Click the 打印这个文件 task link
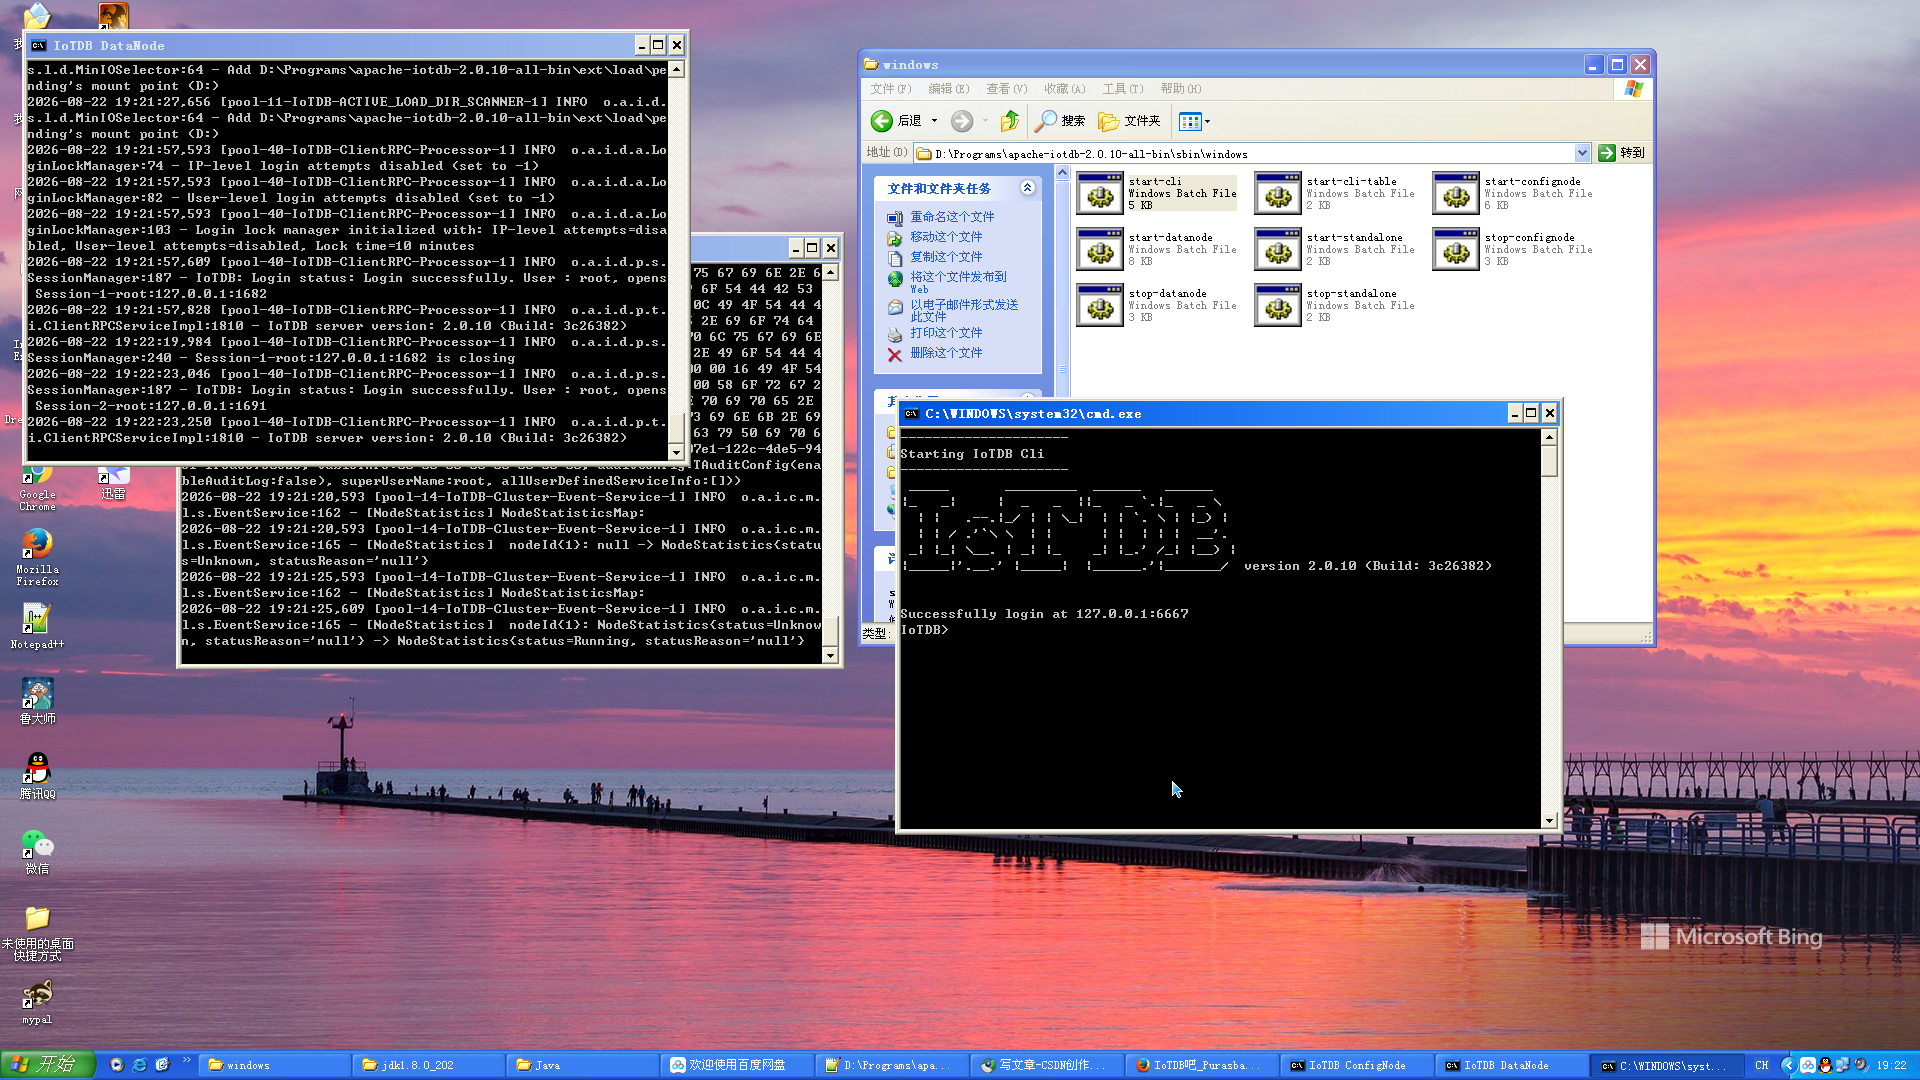Screen dimensions: 1920x1080 (x=946, y=333)
